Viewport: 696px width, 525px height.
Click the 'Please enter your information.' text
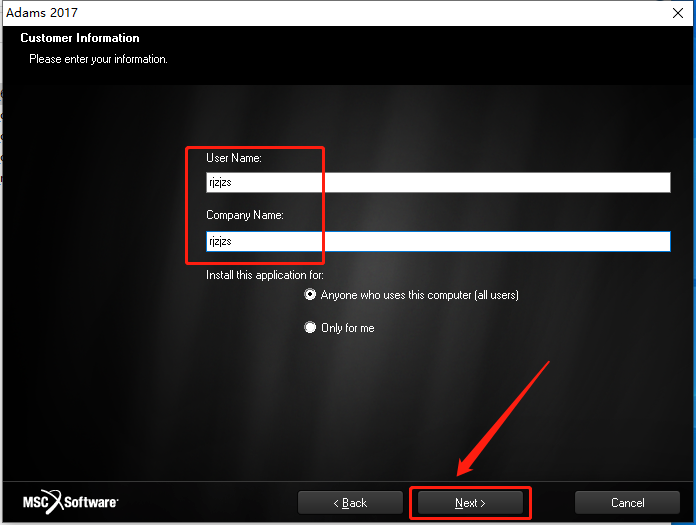point(98,59)
